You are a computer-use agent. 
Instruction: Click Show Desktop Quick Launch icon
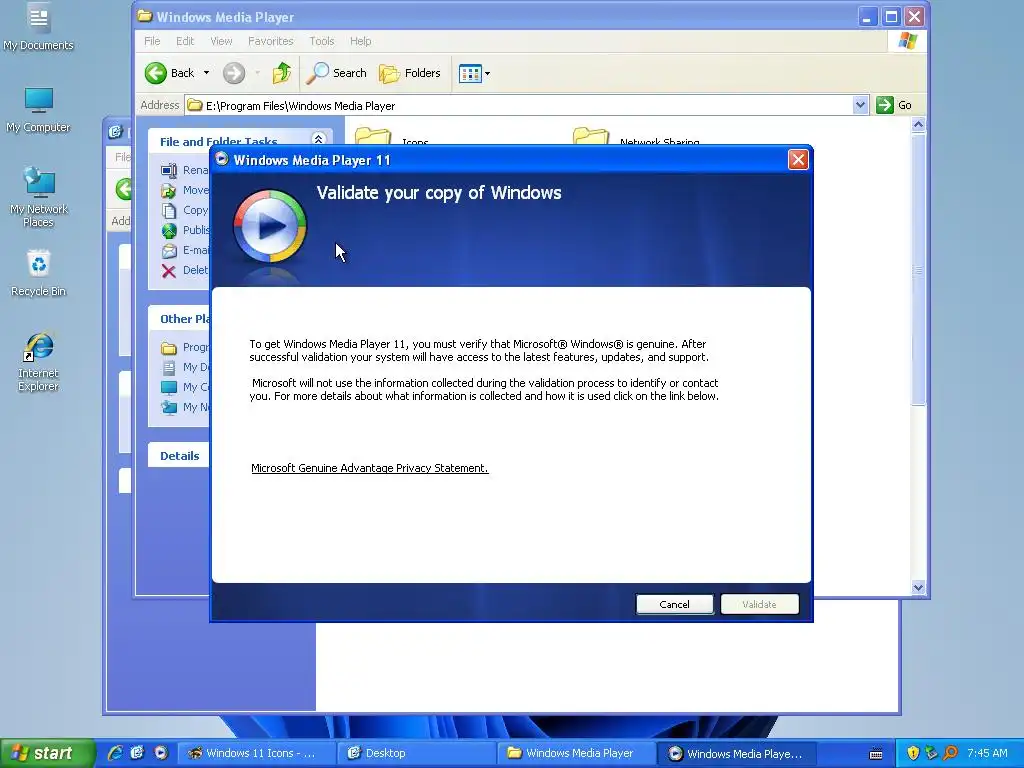[x=137, y=753]
